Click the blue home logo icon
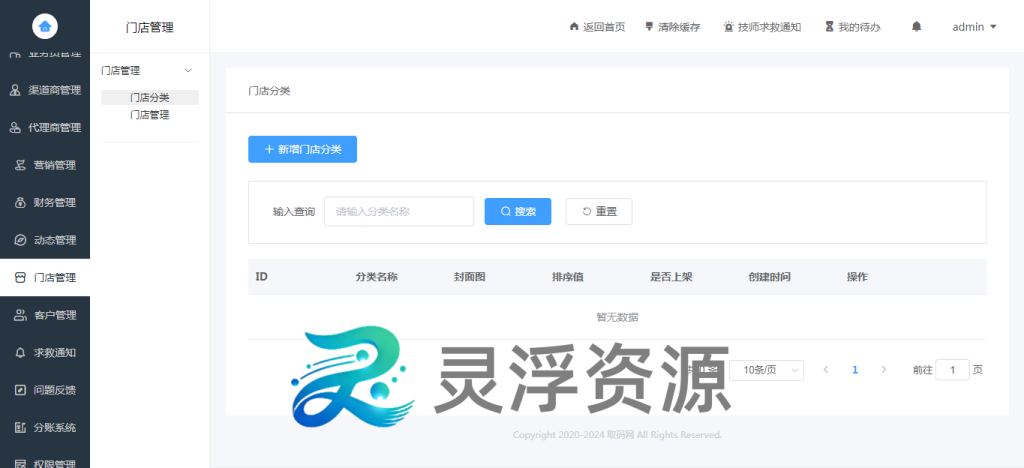Screen dimensions: 1024x468 click(x=45, y=26)
